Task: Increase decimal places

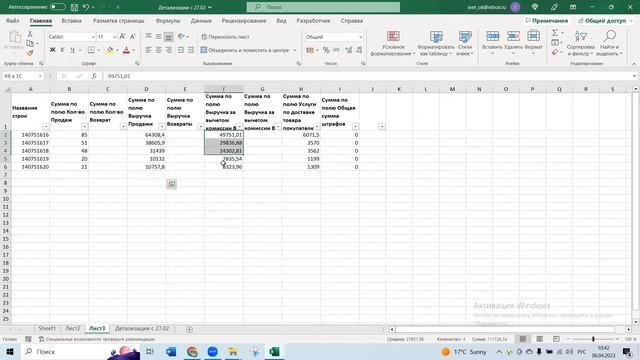Action: point(348,50)
